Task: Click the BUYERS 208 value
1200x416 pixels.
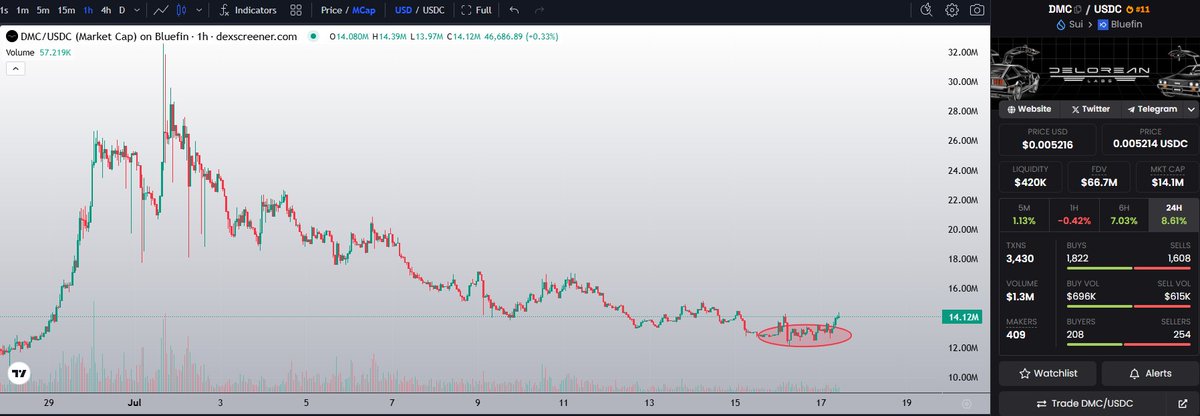Action: 1077,336
